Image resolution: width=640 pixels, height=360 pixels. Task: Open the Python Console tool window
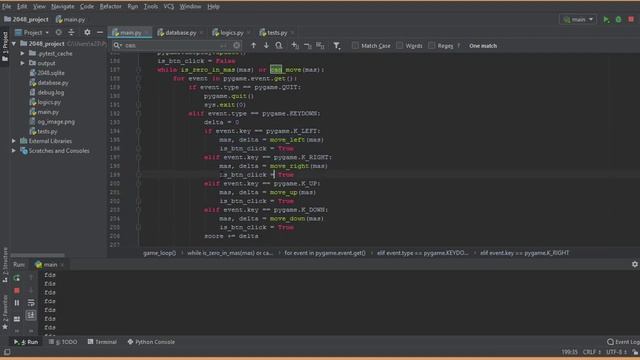coord(151,342)
